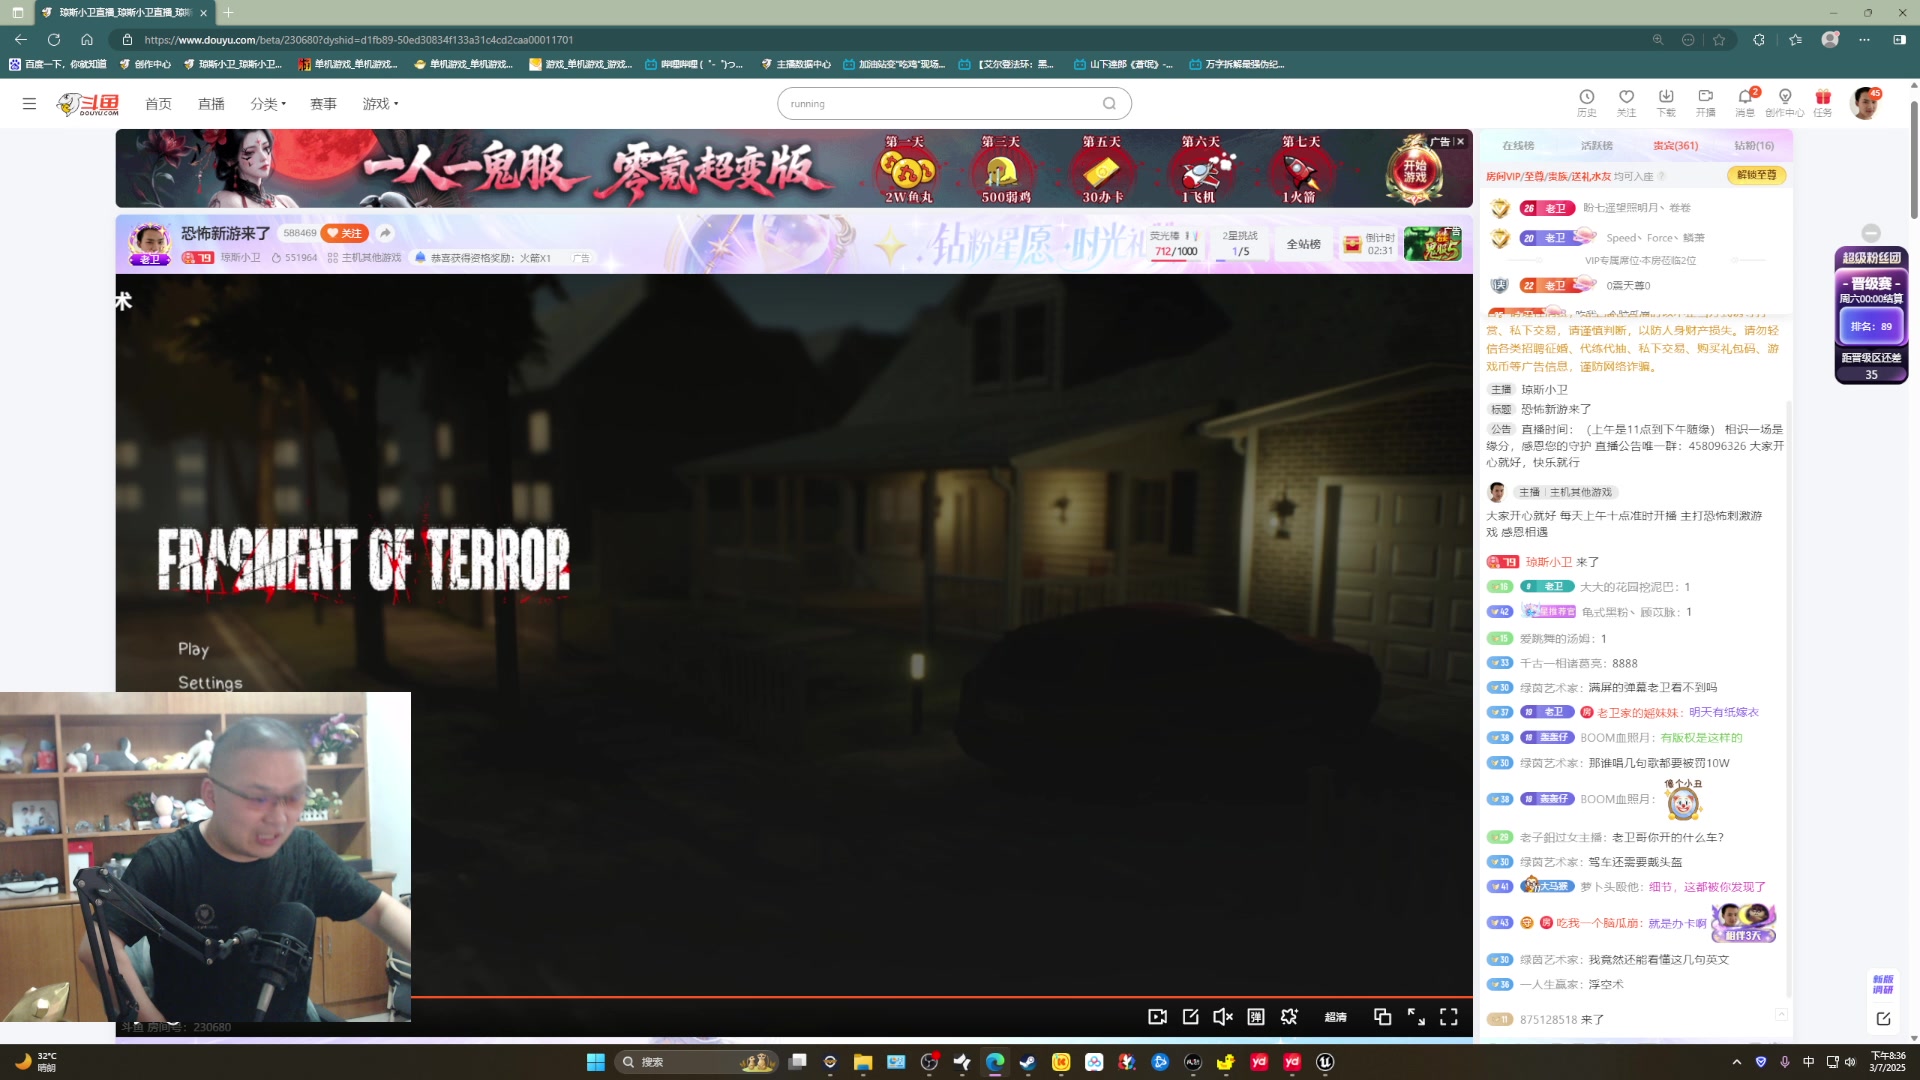The height and width of the screenshot is (1080, 1920).
Task: Click the share arrow next to 关注
Action: pyautogui.click(x=385, y=233)
